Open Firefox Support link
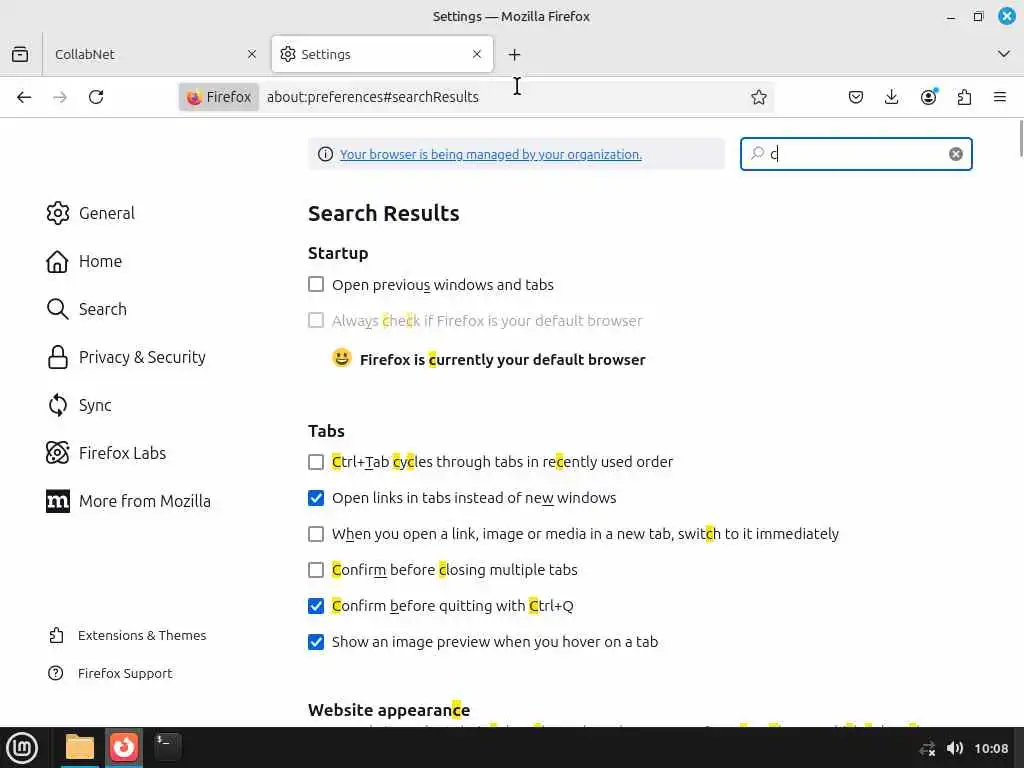The image size is (1024, 768). pos(111,673)
